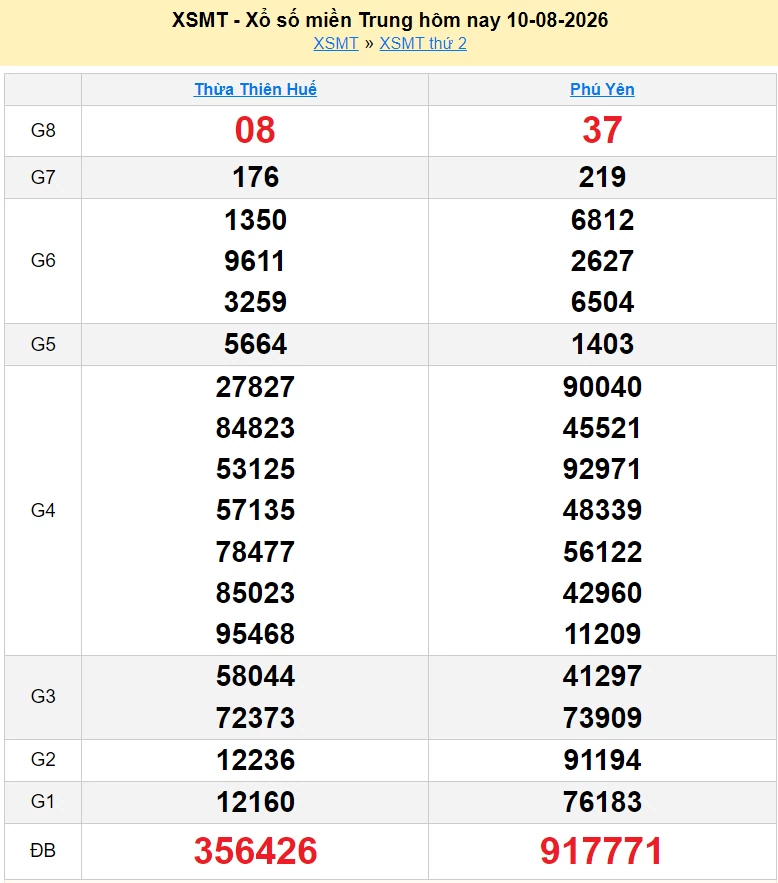Open the XSMT breadcrumb link
This screenshot has height=883, width=778.
pyautogui.click(x=336, y=43)
